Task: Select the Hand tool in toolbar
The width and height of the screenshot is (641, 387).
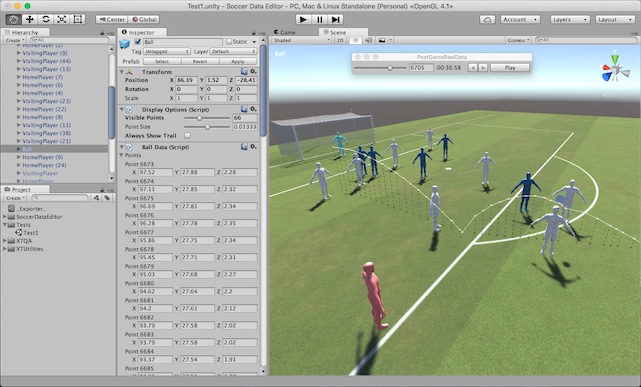Action: pos(13,19)
